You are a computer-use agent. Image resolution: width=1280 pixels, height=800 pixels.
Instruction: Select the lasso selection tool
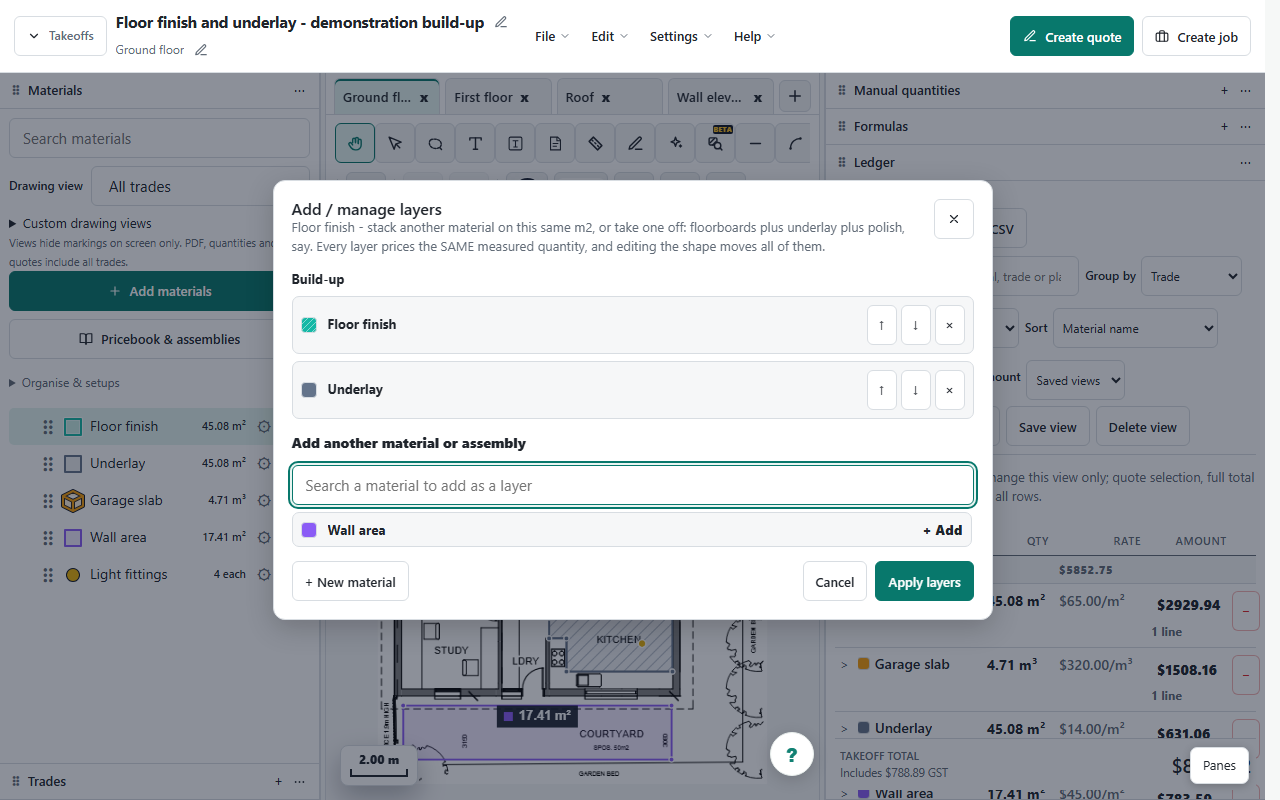[435, 143]
